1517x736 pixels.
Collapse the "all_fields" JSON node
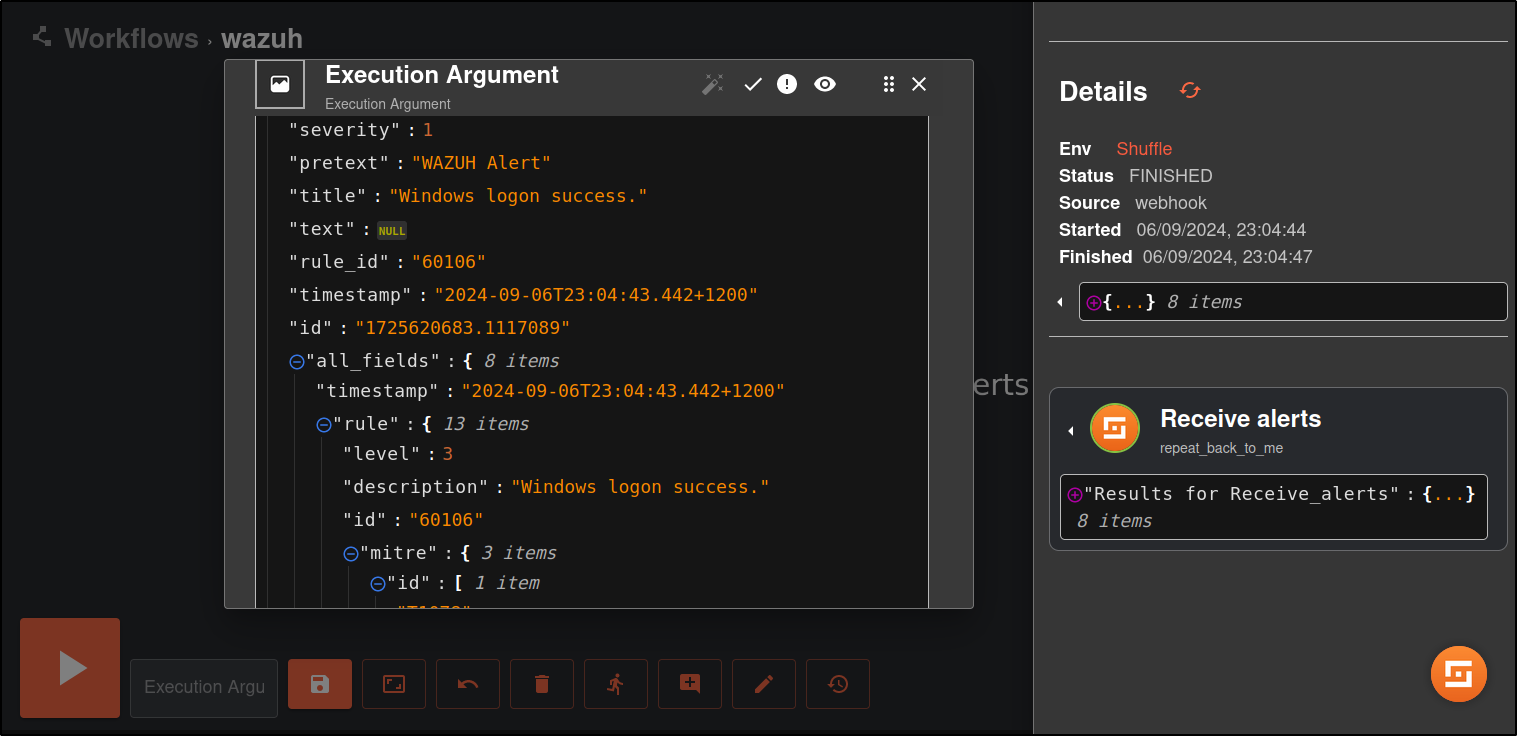297,362
